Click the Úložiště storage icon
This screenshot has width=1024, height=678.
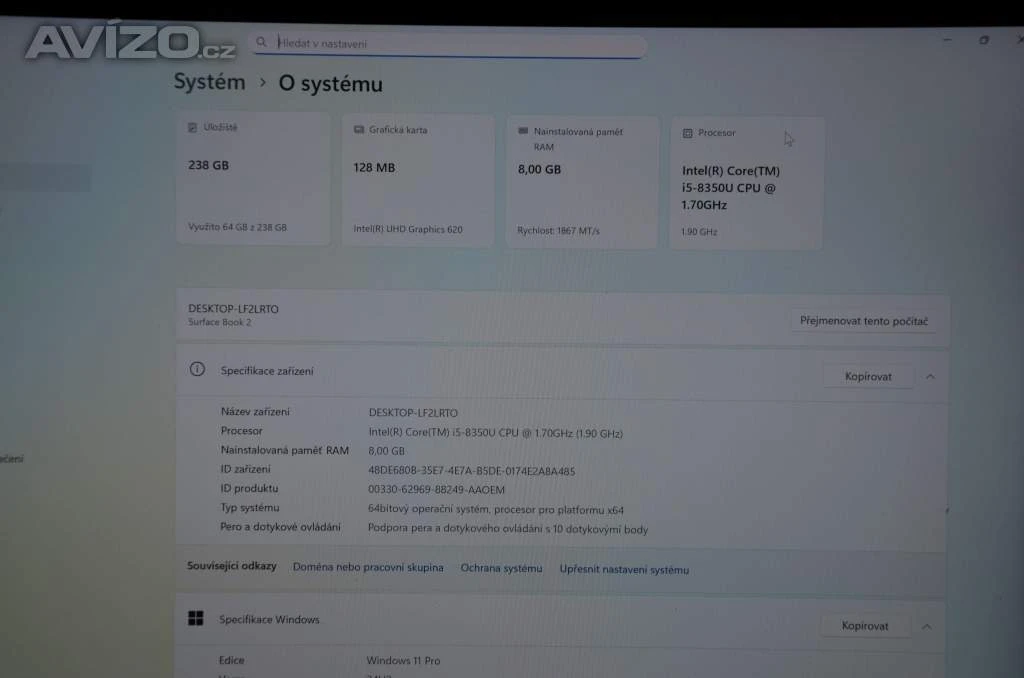[x=193, y=128]
